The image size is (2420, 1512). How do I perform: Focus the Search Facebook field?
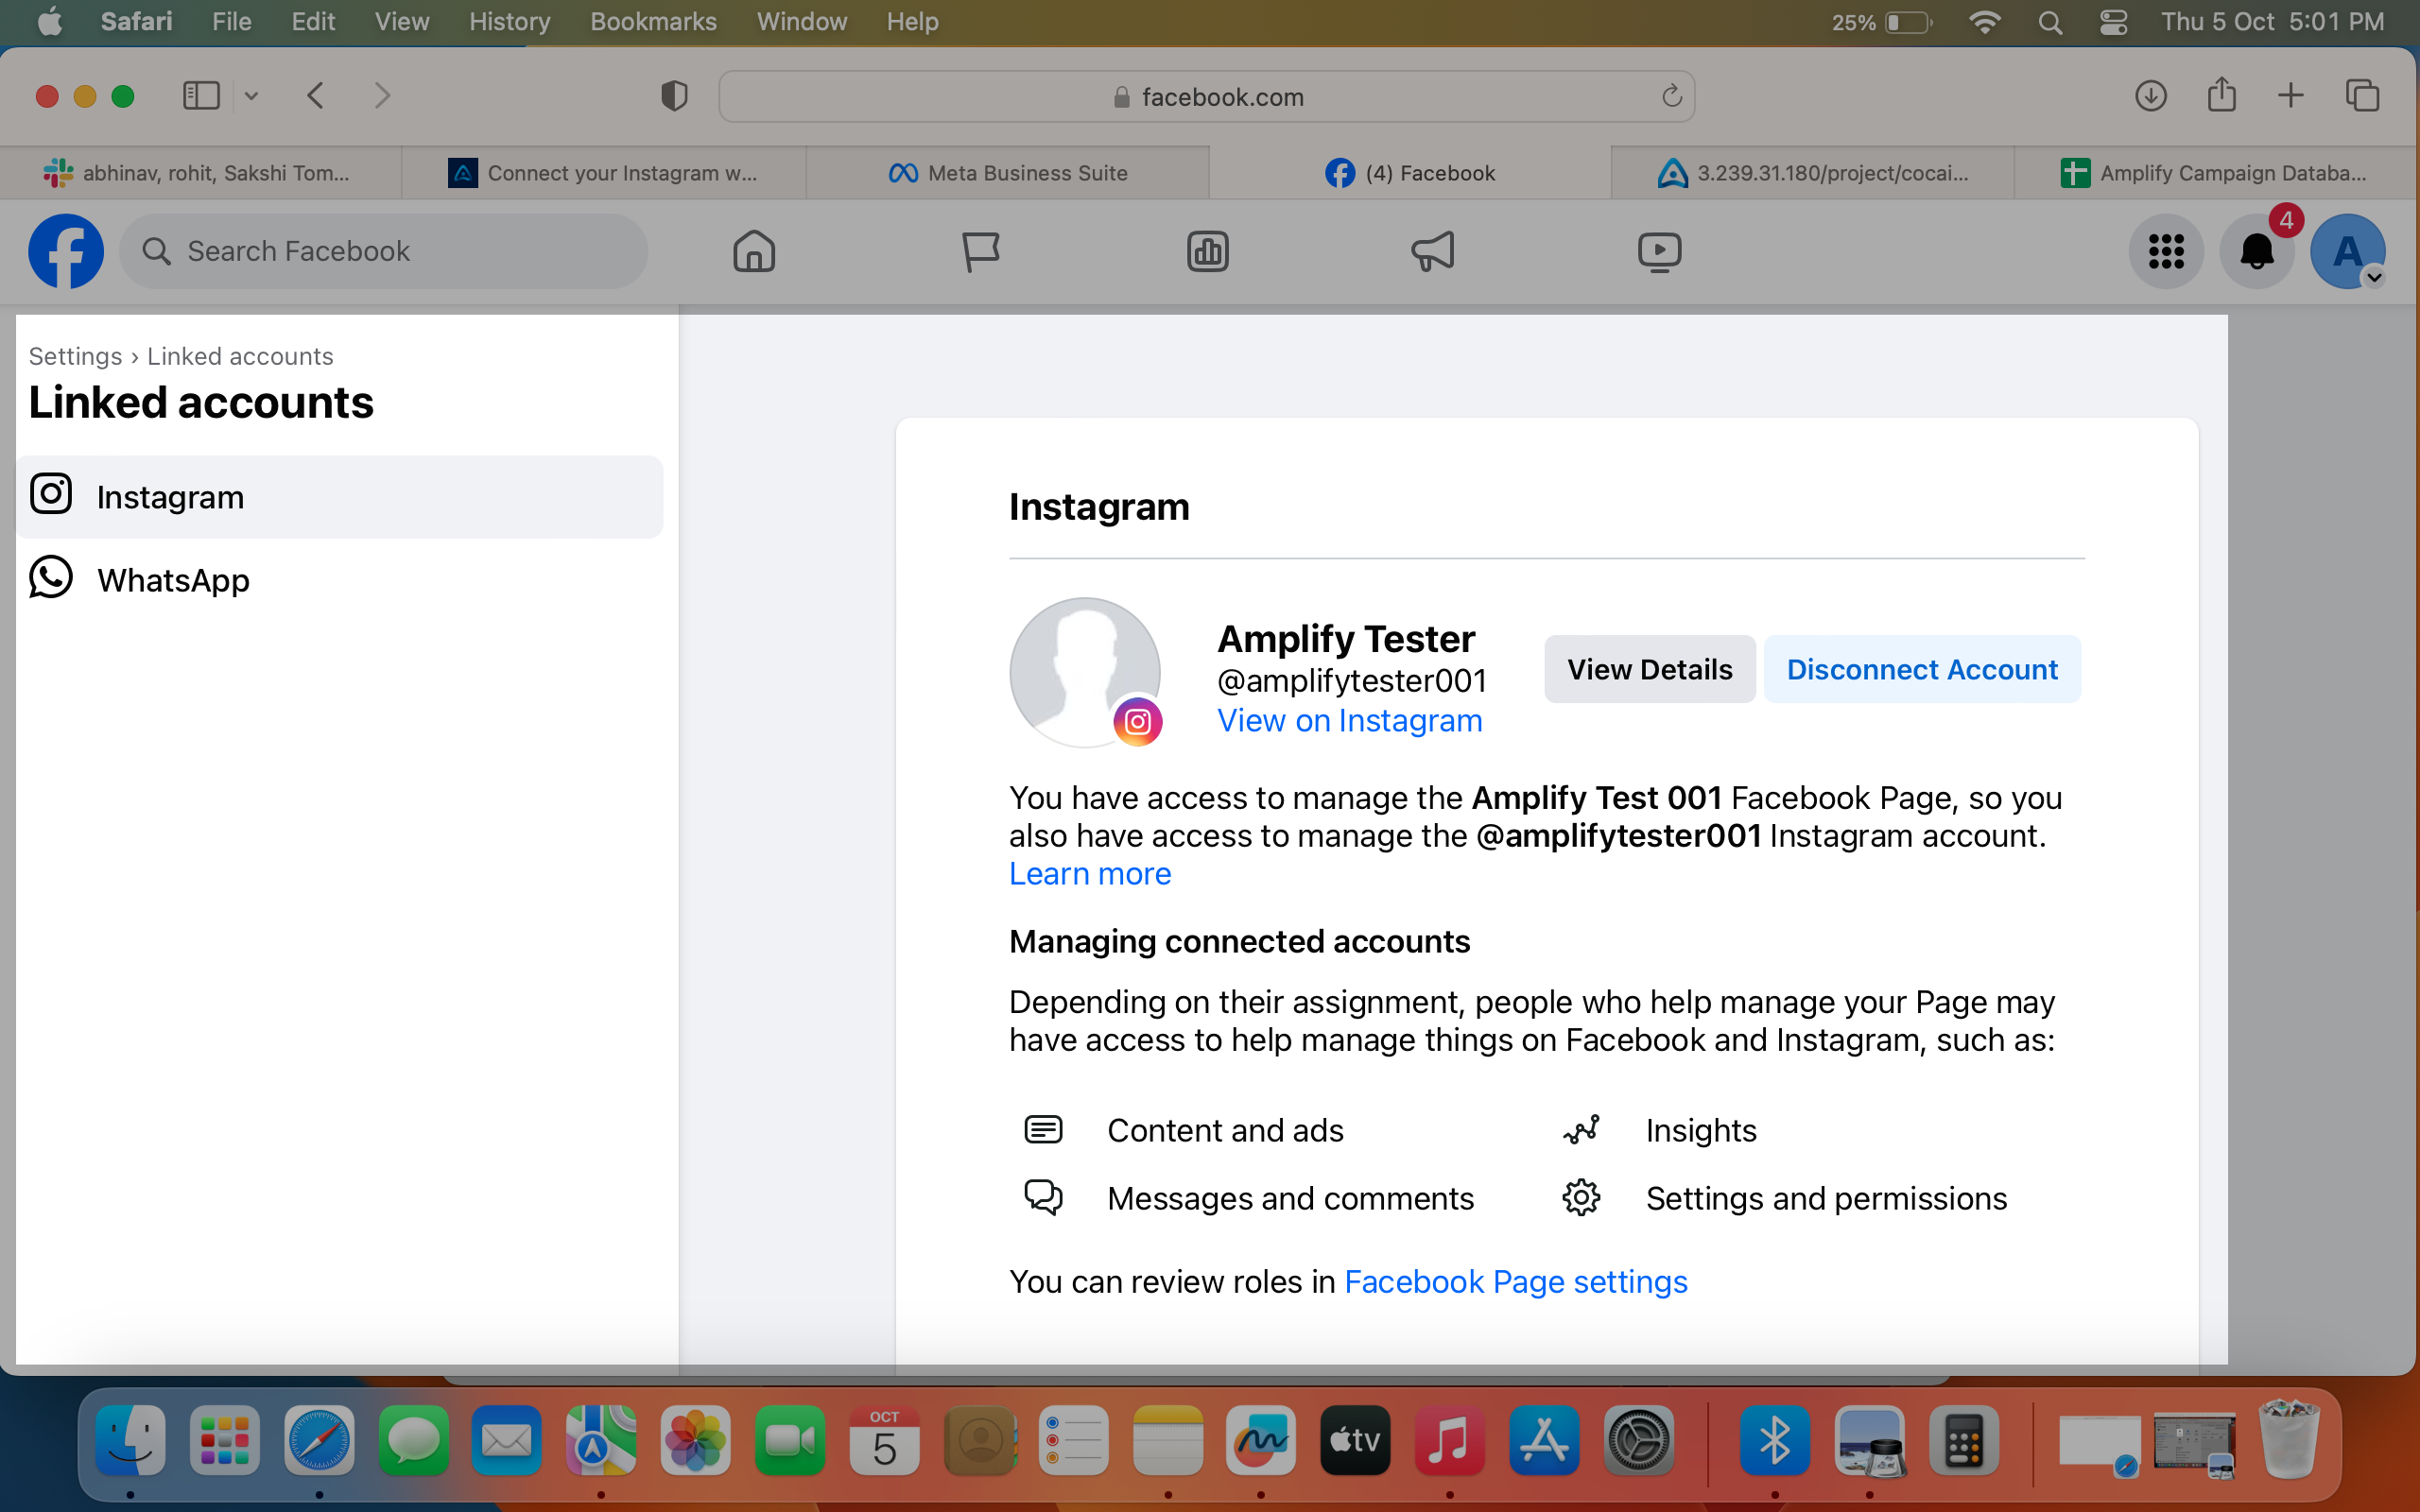[x=384, y=251]
